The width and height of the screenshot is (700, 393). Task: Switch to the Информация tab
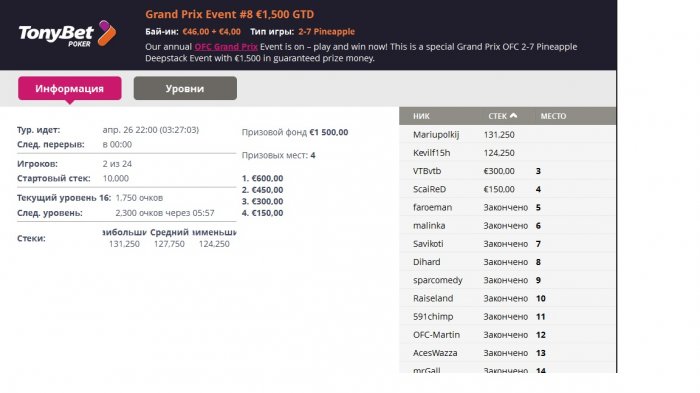coord(70,88)
